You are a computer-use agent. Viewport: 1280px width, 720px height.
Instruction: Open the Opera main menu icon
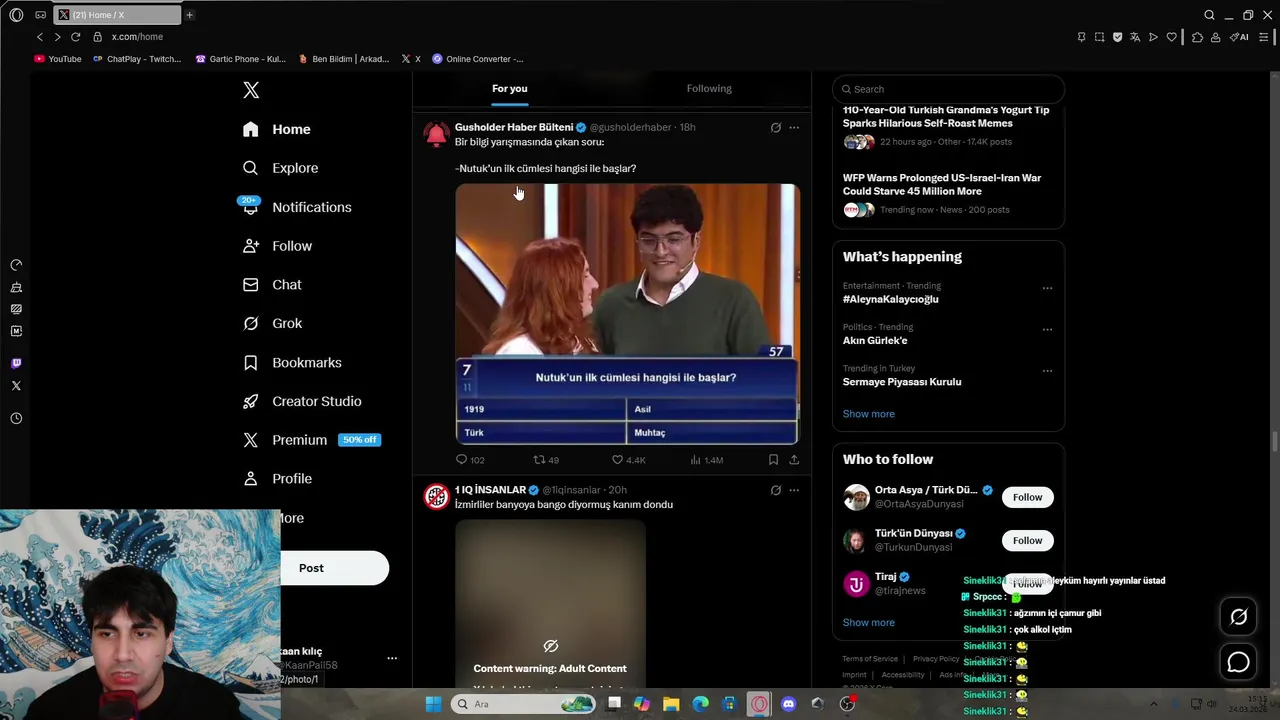pos(16,15)
